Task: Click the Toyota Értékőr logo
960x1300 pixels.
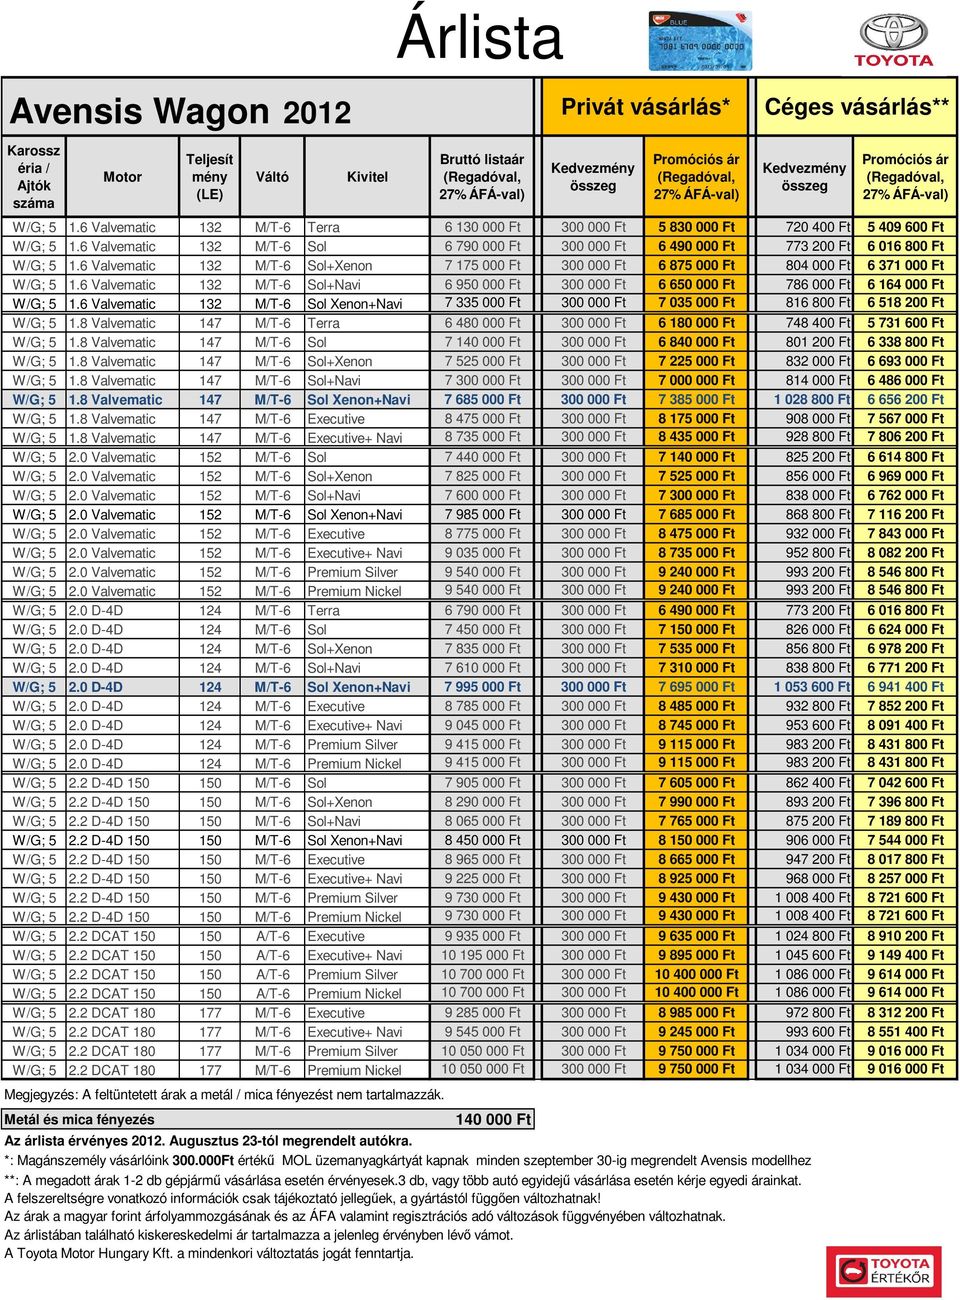Action: [x=884, y=1271]
